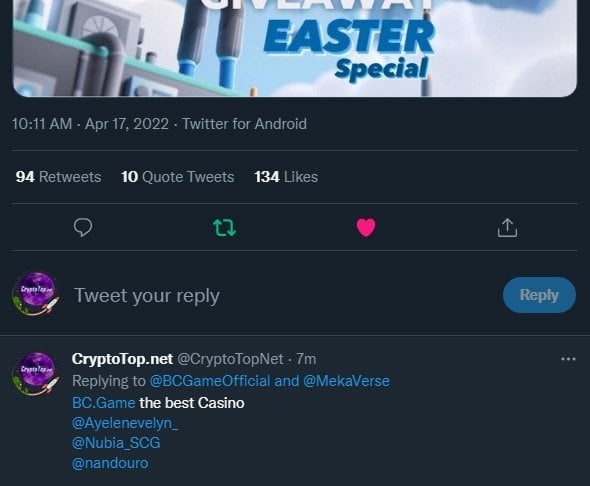This screenshot has height=486, width=590.
Task: View the 134 Likes list
Action: (x=286, y=177)
